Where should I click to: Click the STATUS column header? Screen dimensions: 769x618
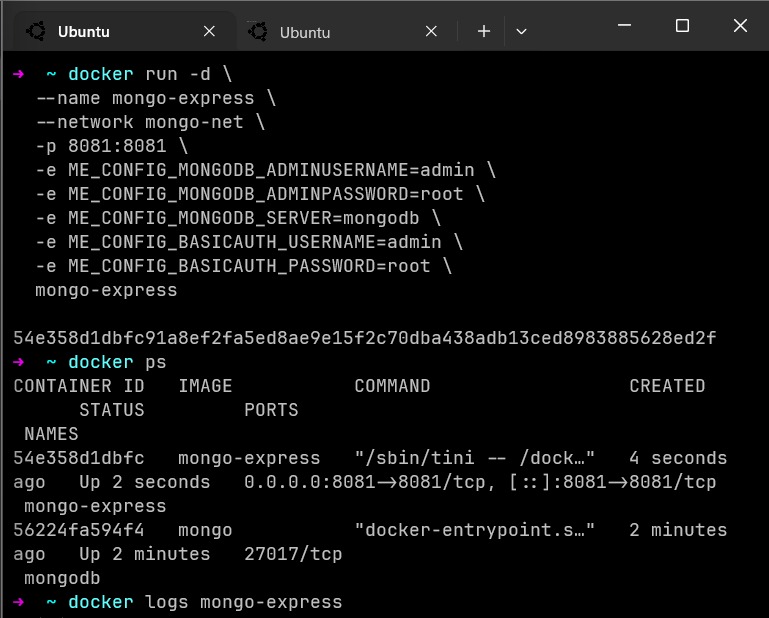coord(112,410)
